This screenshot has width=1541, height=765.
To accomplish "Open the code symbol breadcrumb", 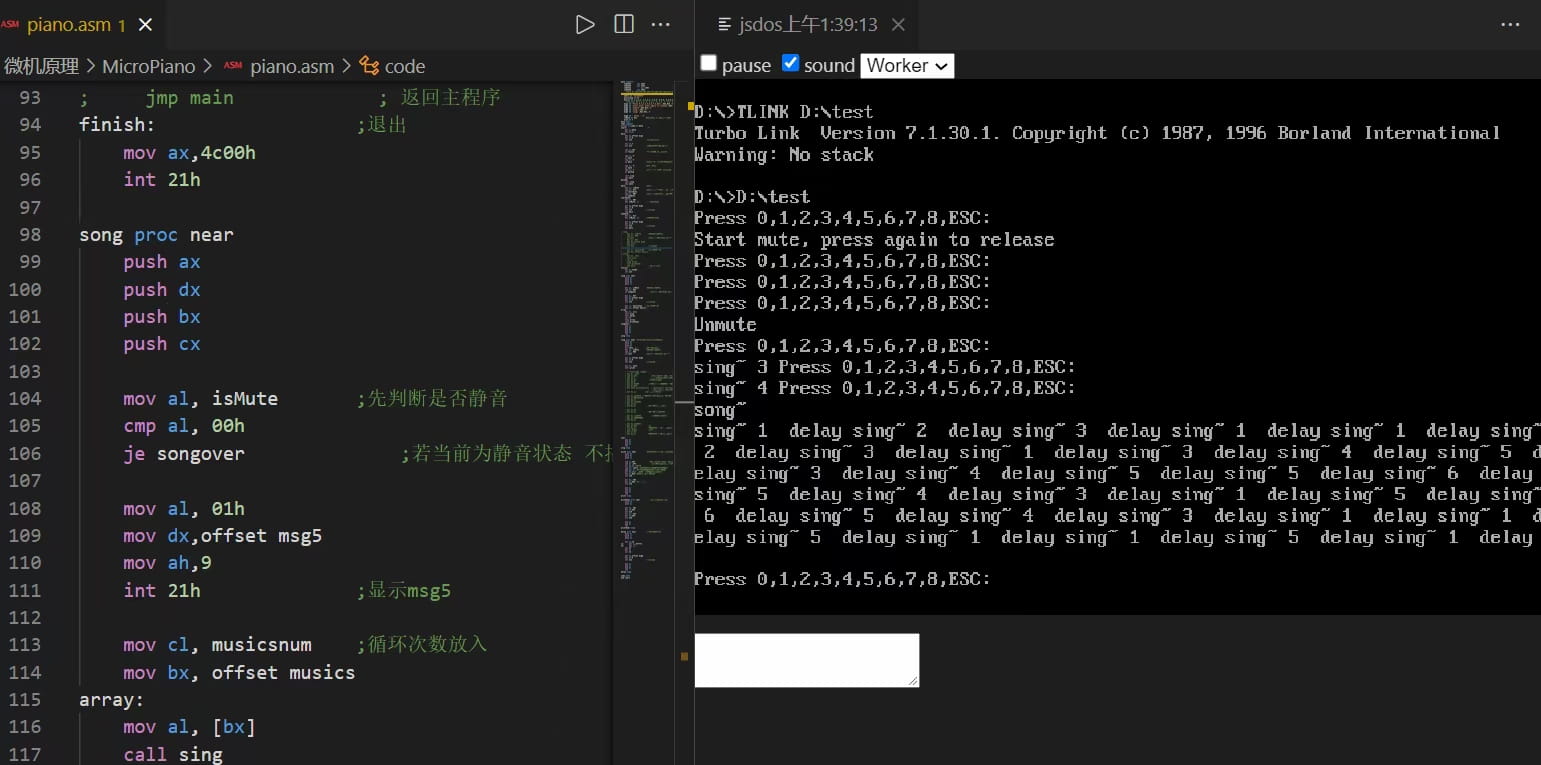I will coord(405,66).
